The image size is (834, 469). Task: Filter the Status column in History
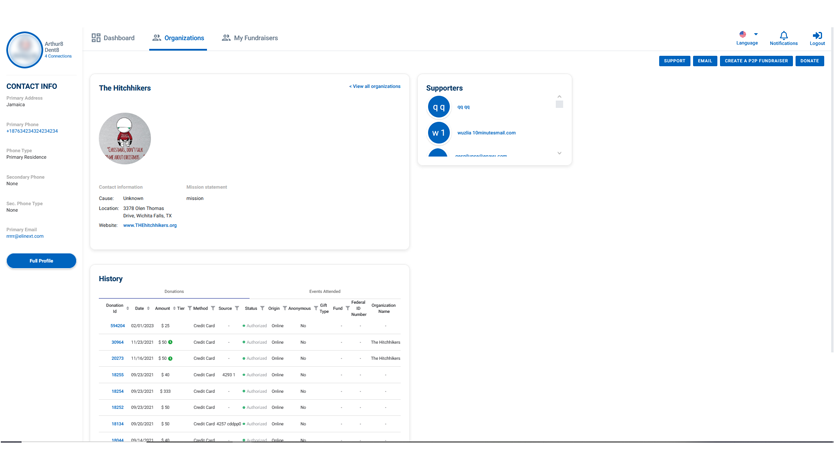[262, 309]
